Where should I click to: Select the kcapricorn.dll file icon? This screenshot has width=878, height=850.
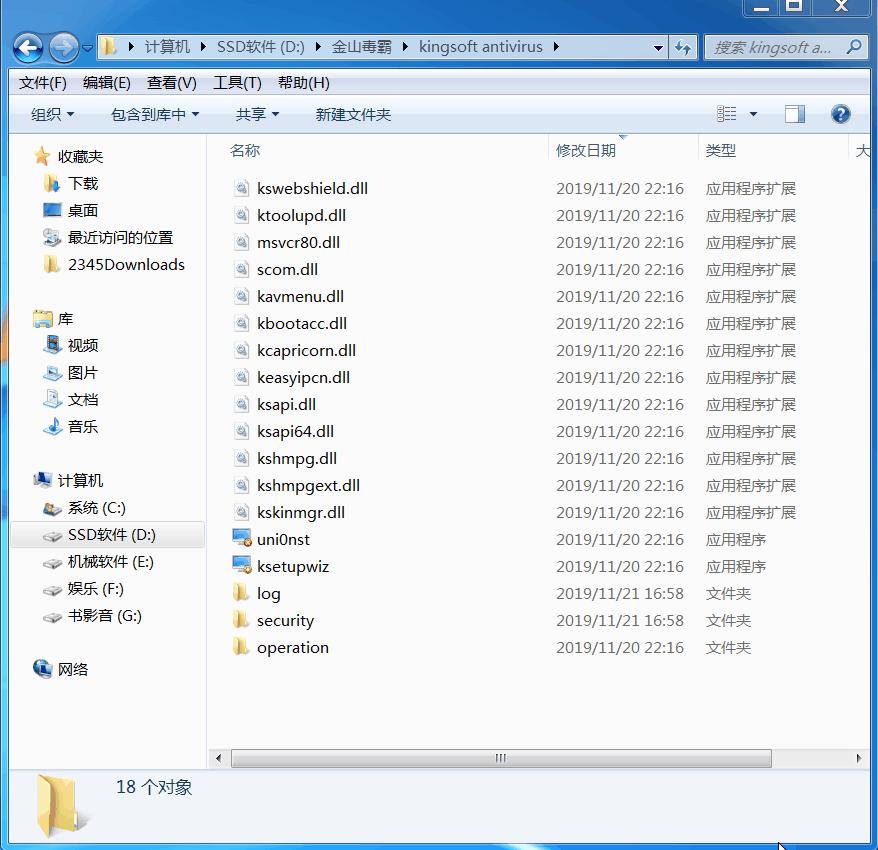click(241, 350)
